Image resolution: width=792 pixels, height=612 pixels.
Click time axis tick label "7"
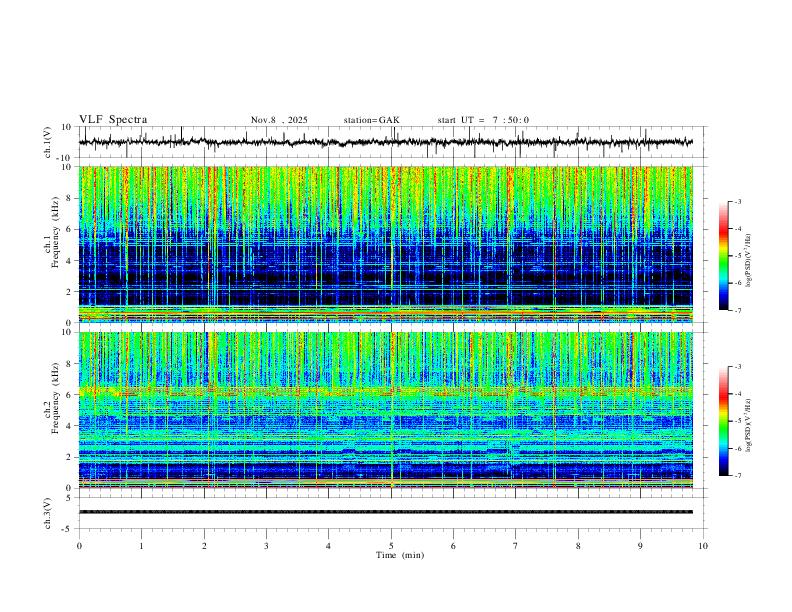tap(516, 546)
